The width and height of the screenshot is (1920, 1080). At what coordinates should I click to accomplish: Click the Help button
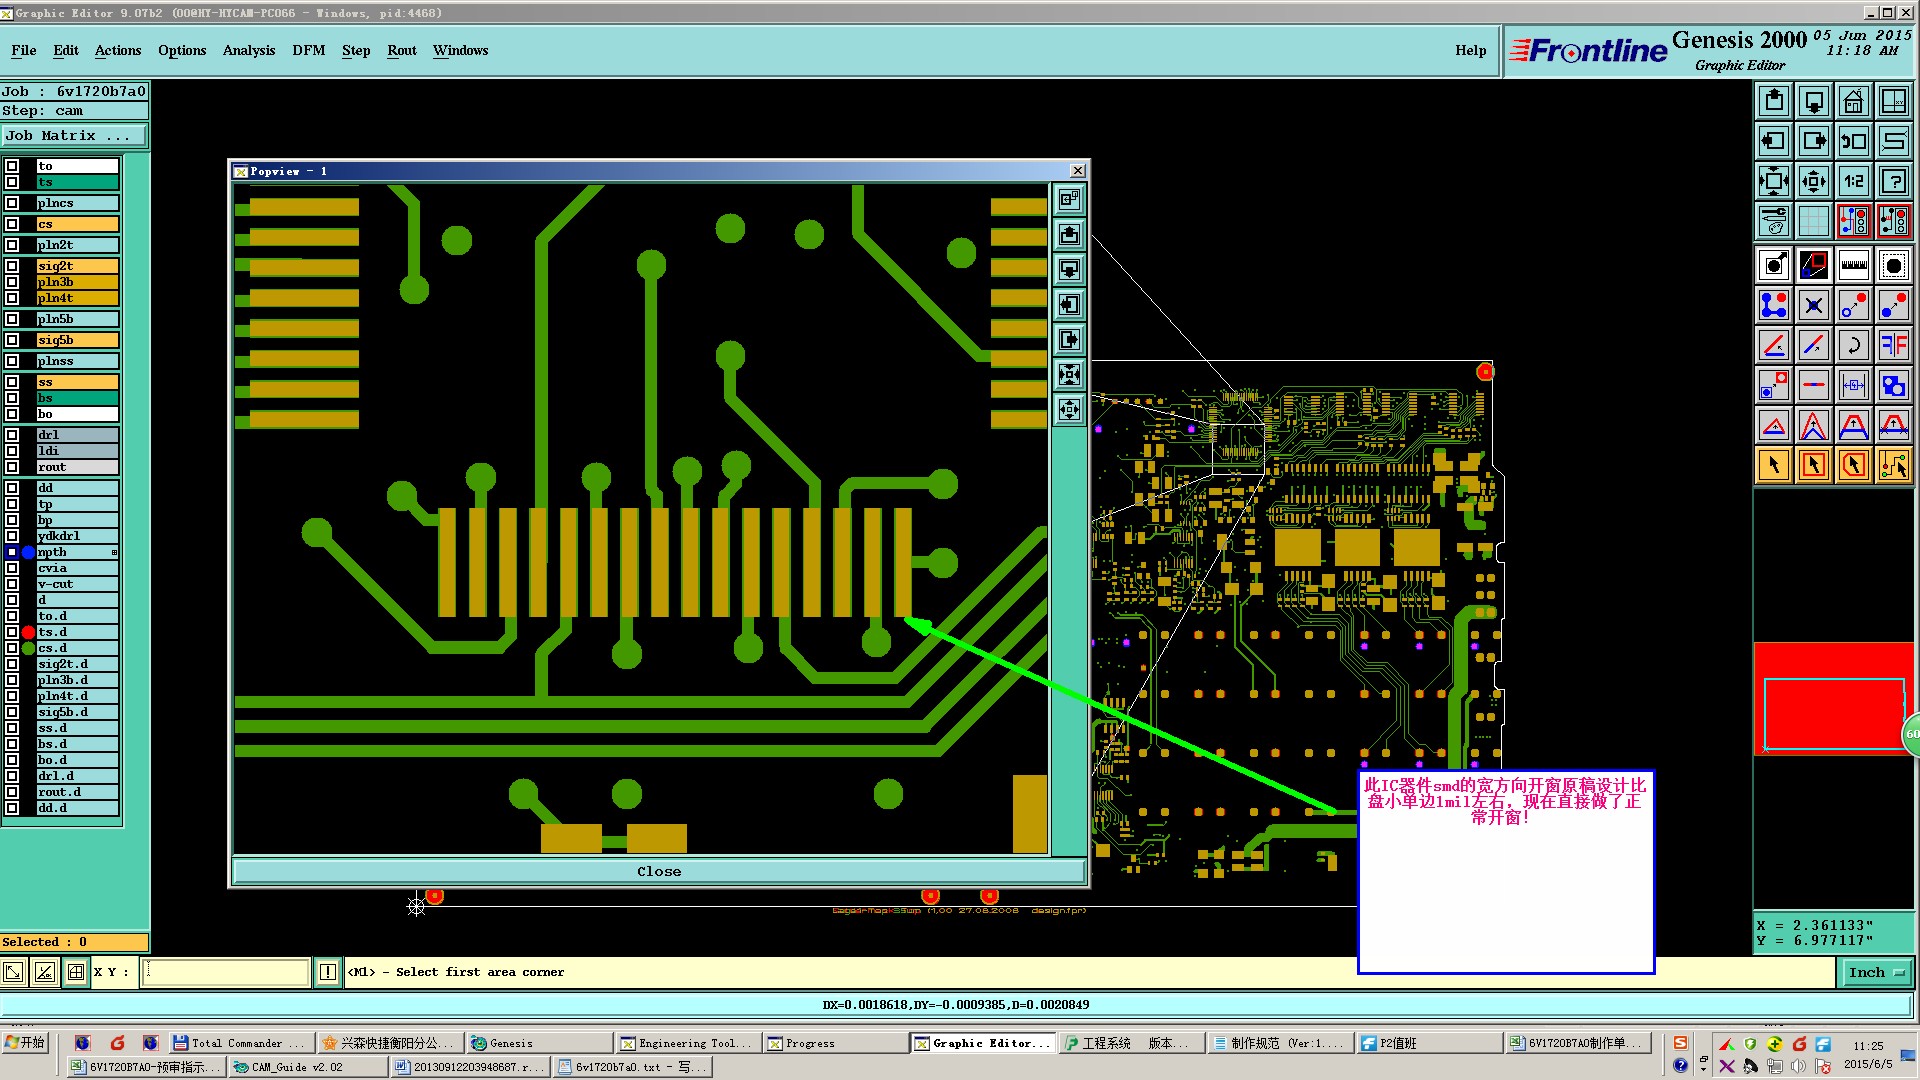(x=1470, y=50)
